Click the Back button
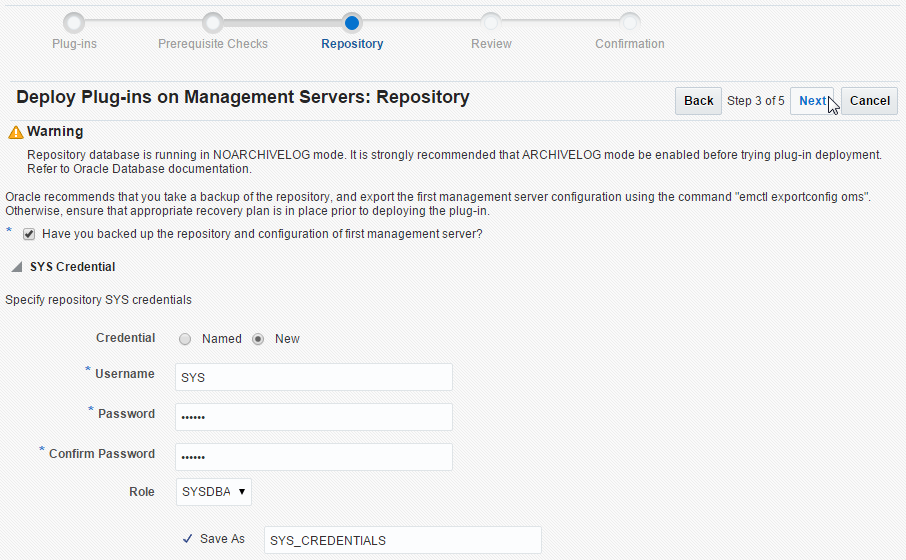Screen dimensions: 906x560 coord(698,101)
